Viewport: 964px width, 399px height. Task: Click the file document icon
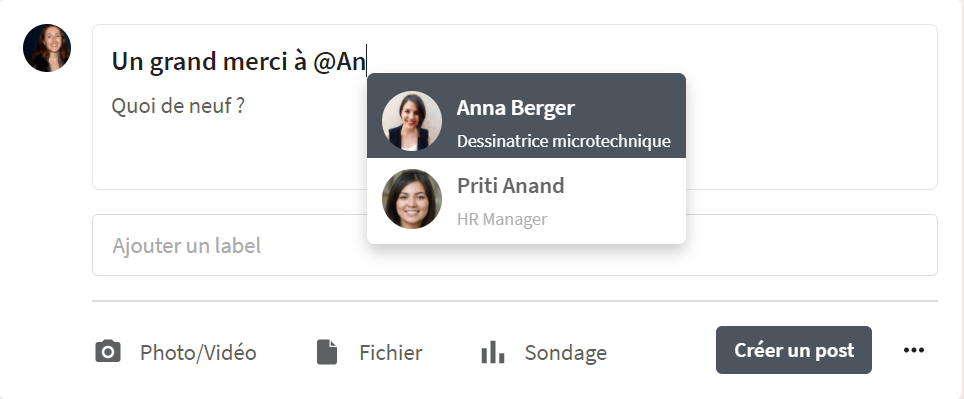pyautogui.click(x=326, y=352)
